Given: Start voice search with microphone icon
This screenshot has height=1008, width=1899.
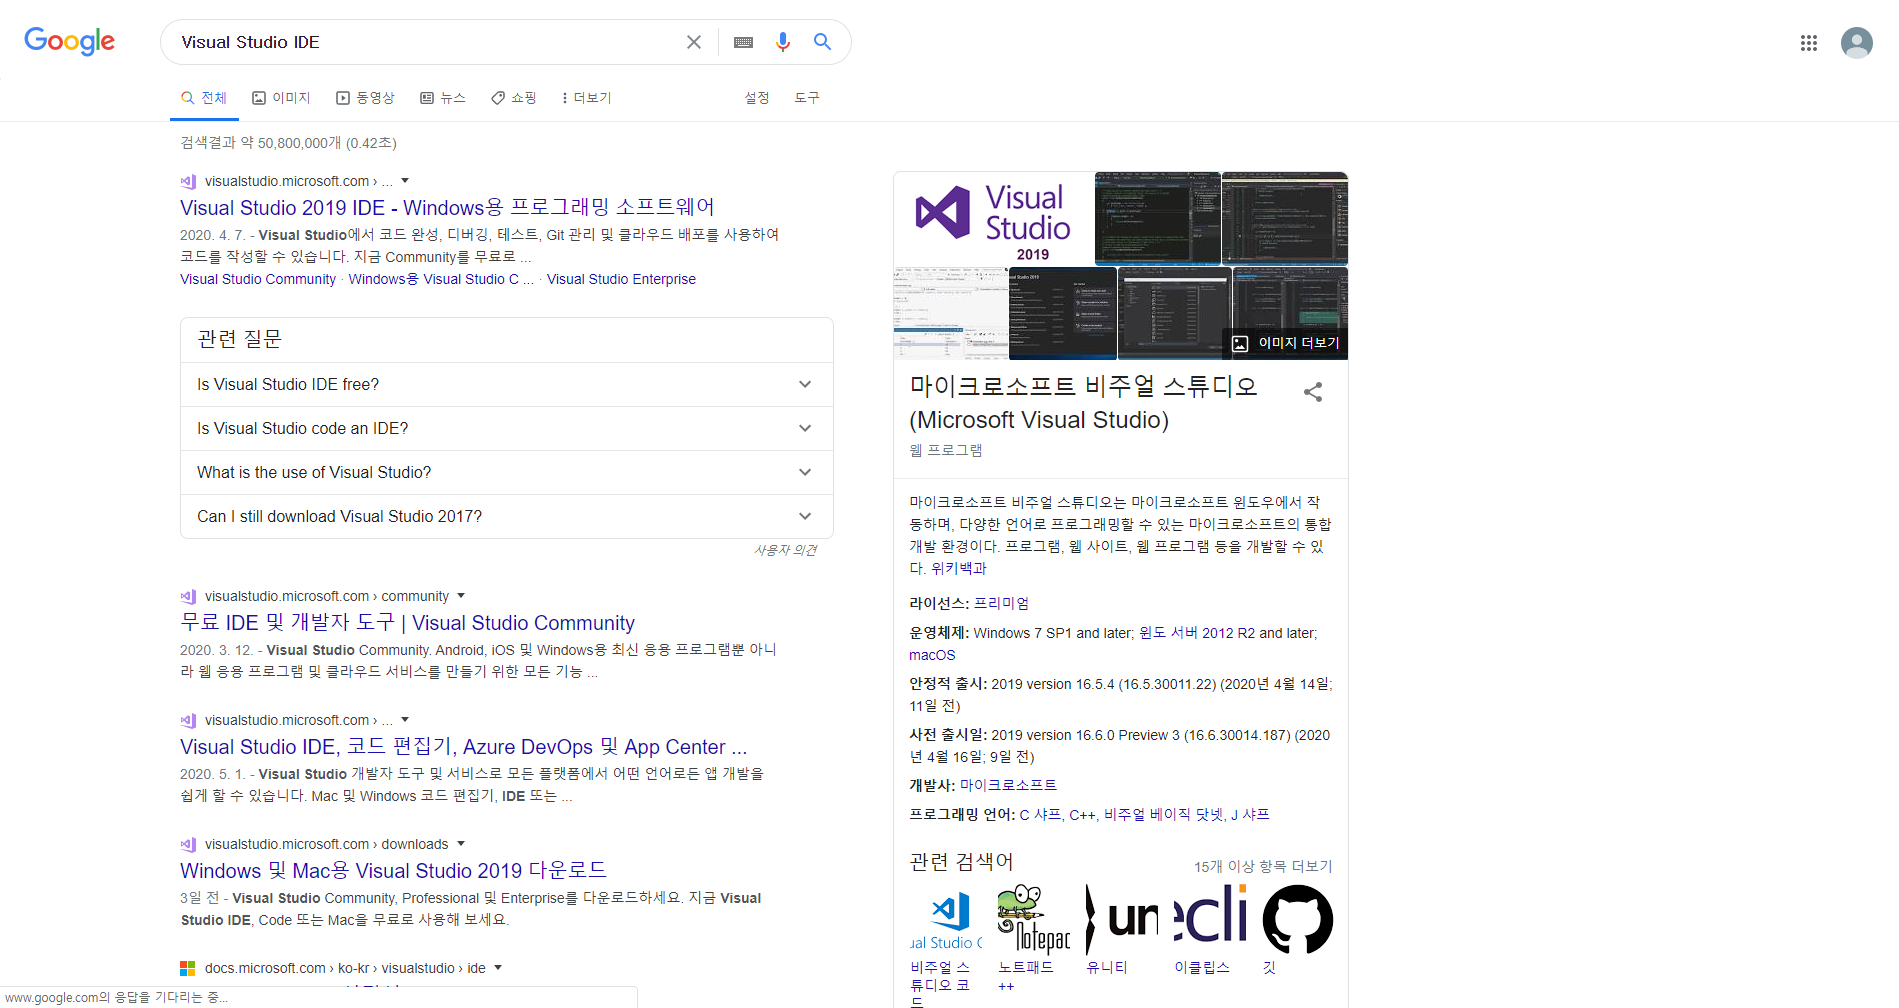Looking at the screenshot, I should click(783, 42).
